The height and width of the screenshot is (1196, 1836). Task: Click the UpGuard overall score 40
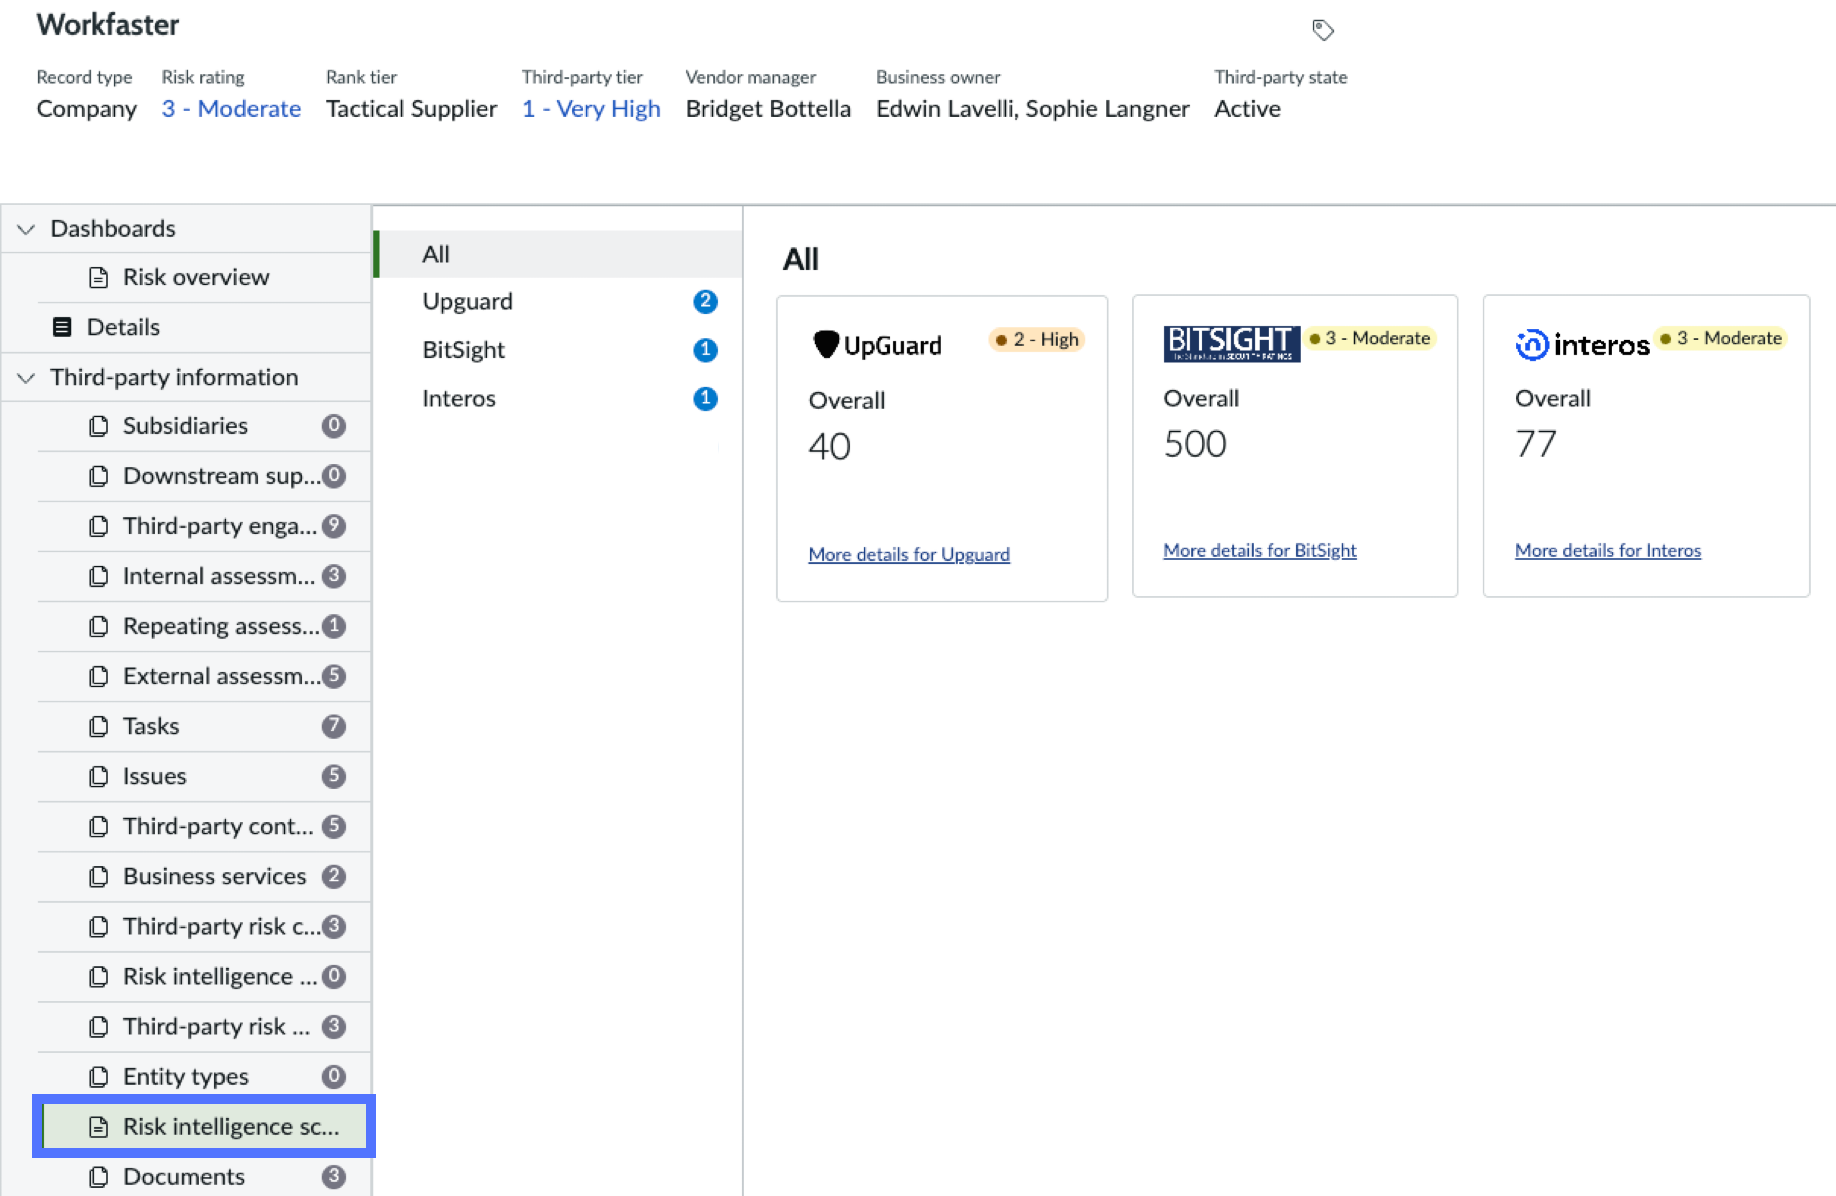pos(830,446)
